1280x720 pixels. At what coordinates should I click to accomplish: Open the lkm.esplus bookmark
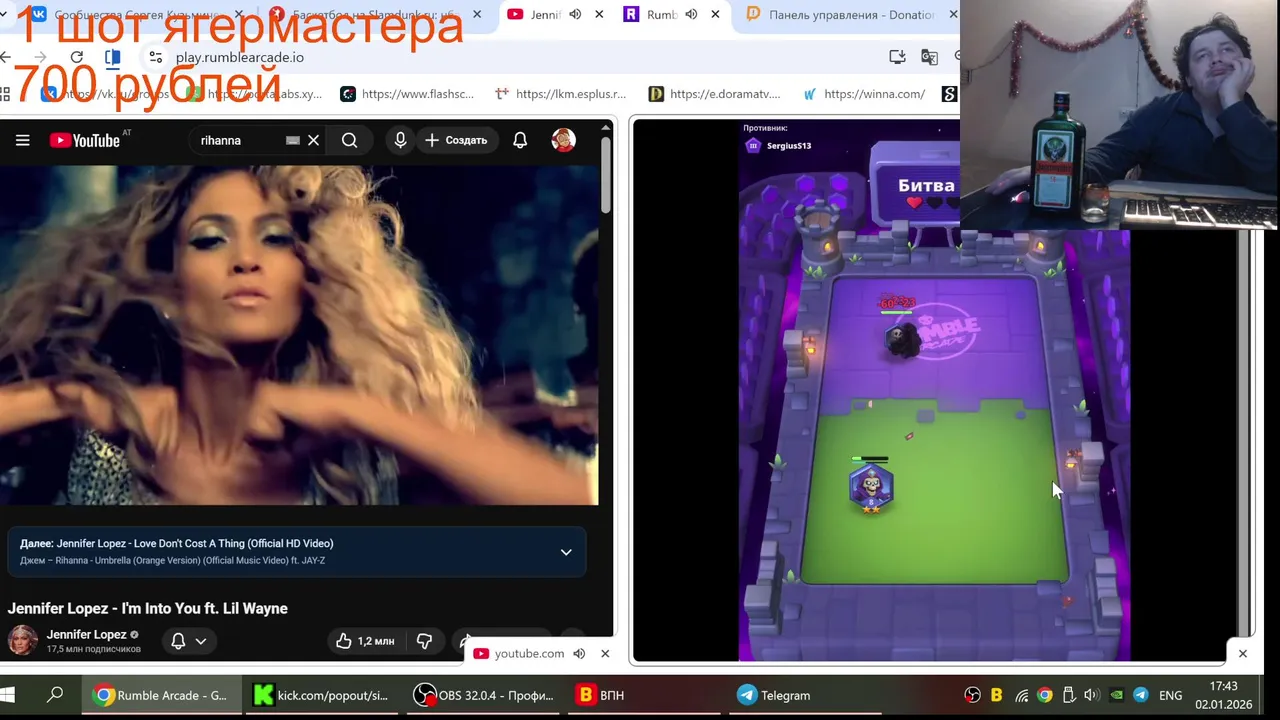561,94
